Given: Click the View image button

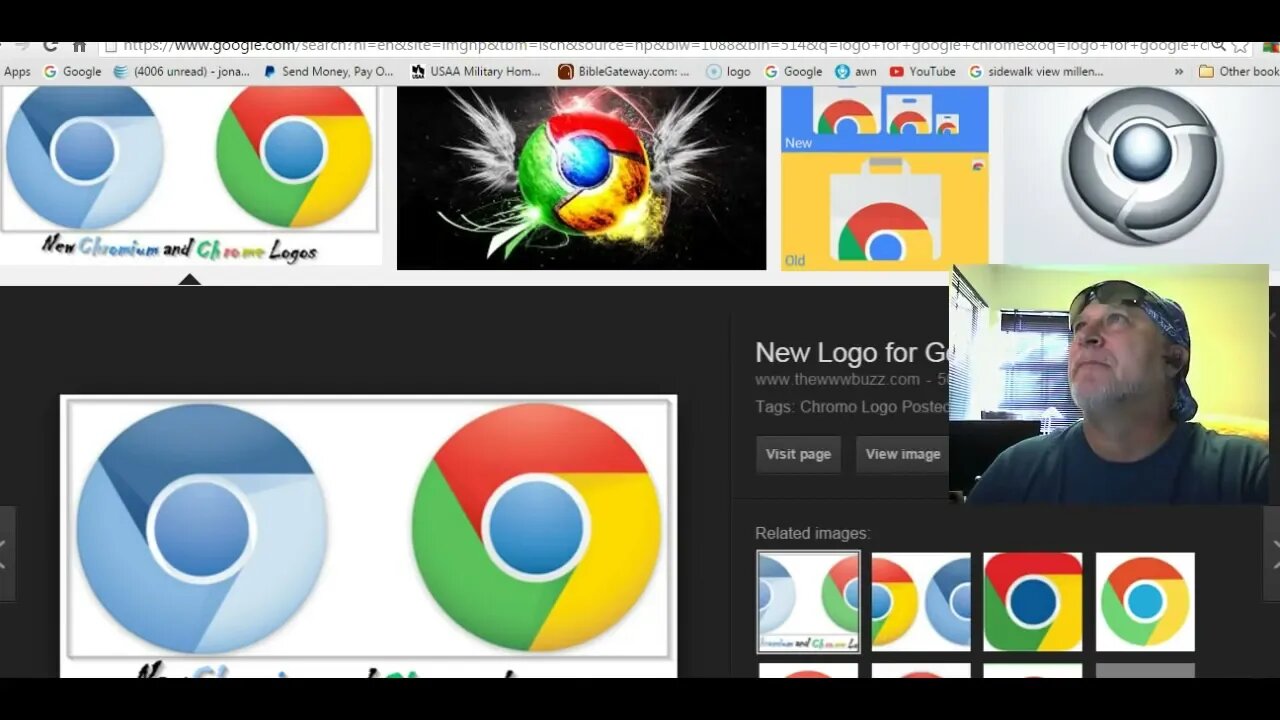Looking at the screenshot, I should pyautogui.click(x=902, y=454).
